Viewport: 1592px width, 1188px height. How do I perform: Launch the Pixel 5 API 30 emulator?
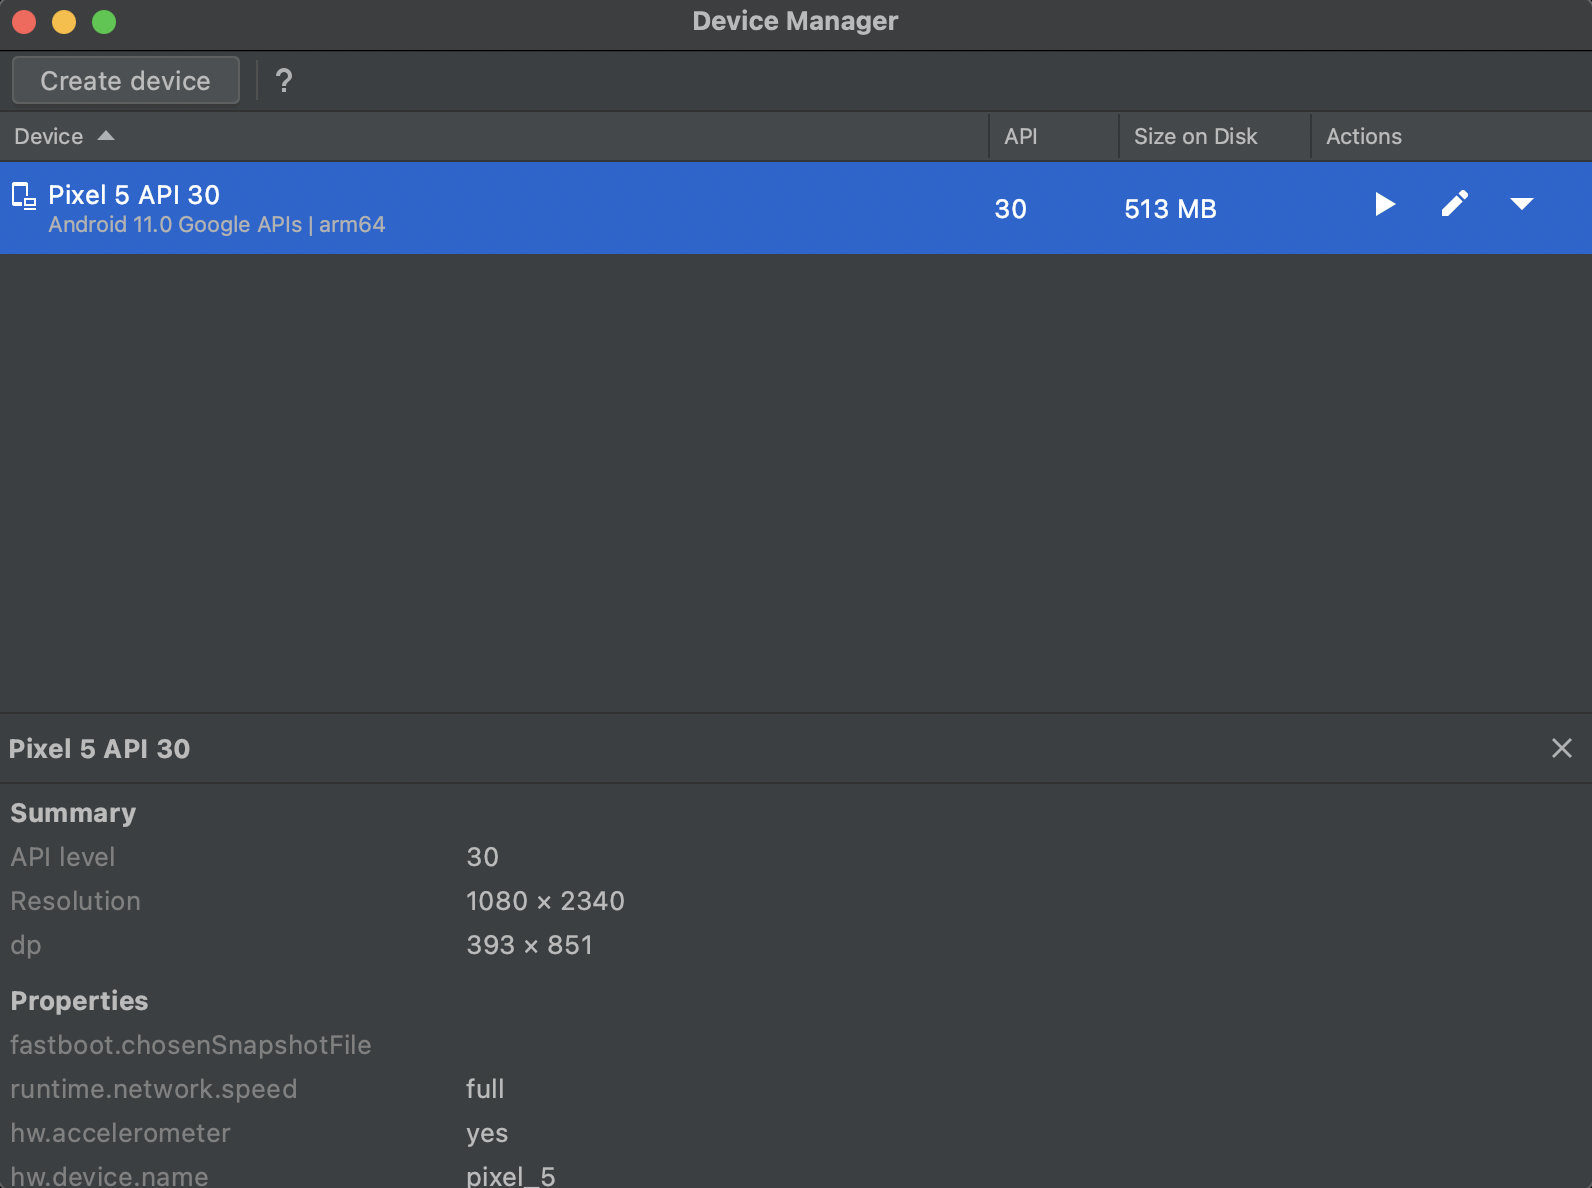tap(1385, 205)
